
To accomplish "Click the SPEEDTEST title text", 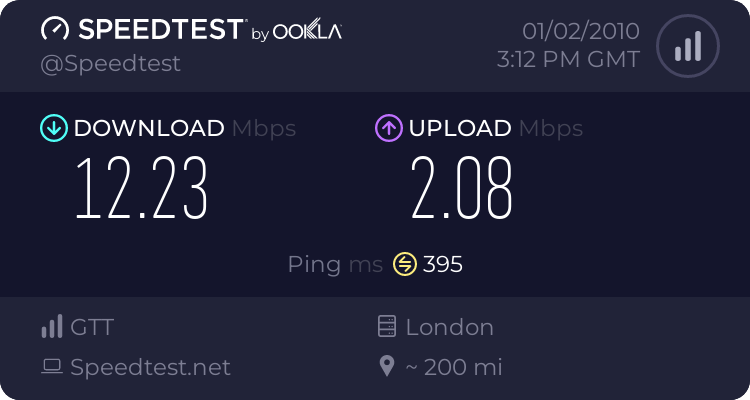I will point(158,29).
